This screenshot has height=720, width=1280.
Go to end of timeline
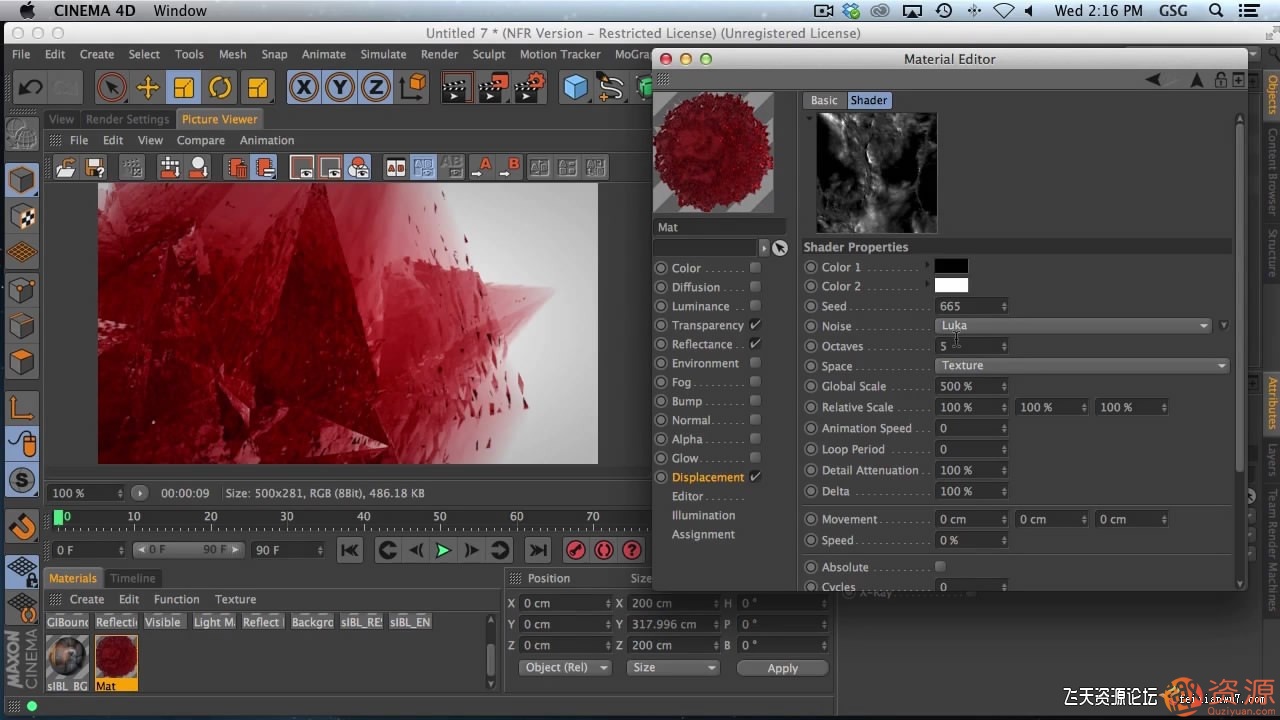pos(538,550)
